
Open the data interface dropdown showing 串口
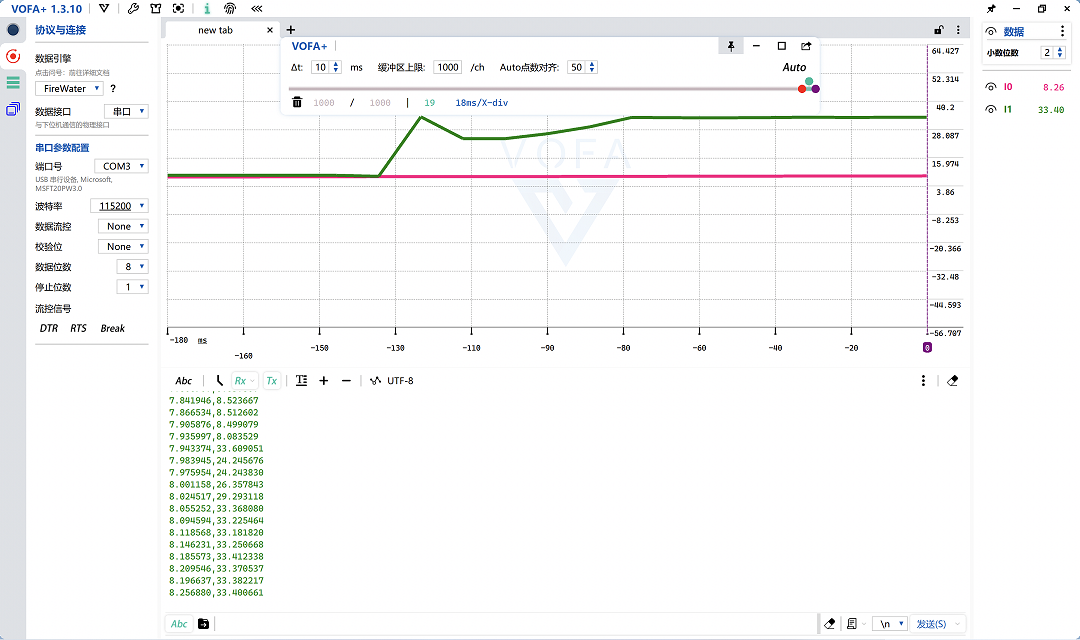[x=126, y=111]
